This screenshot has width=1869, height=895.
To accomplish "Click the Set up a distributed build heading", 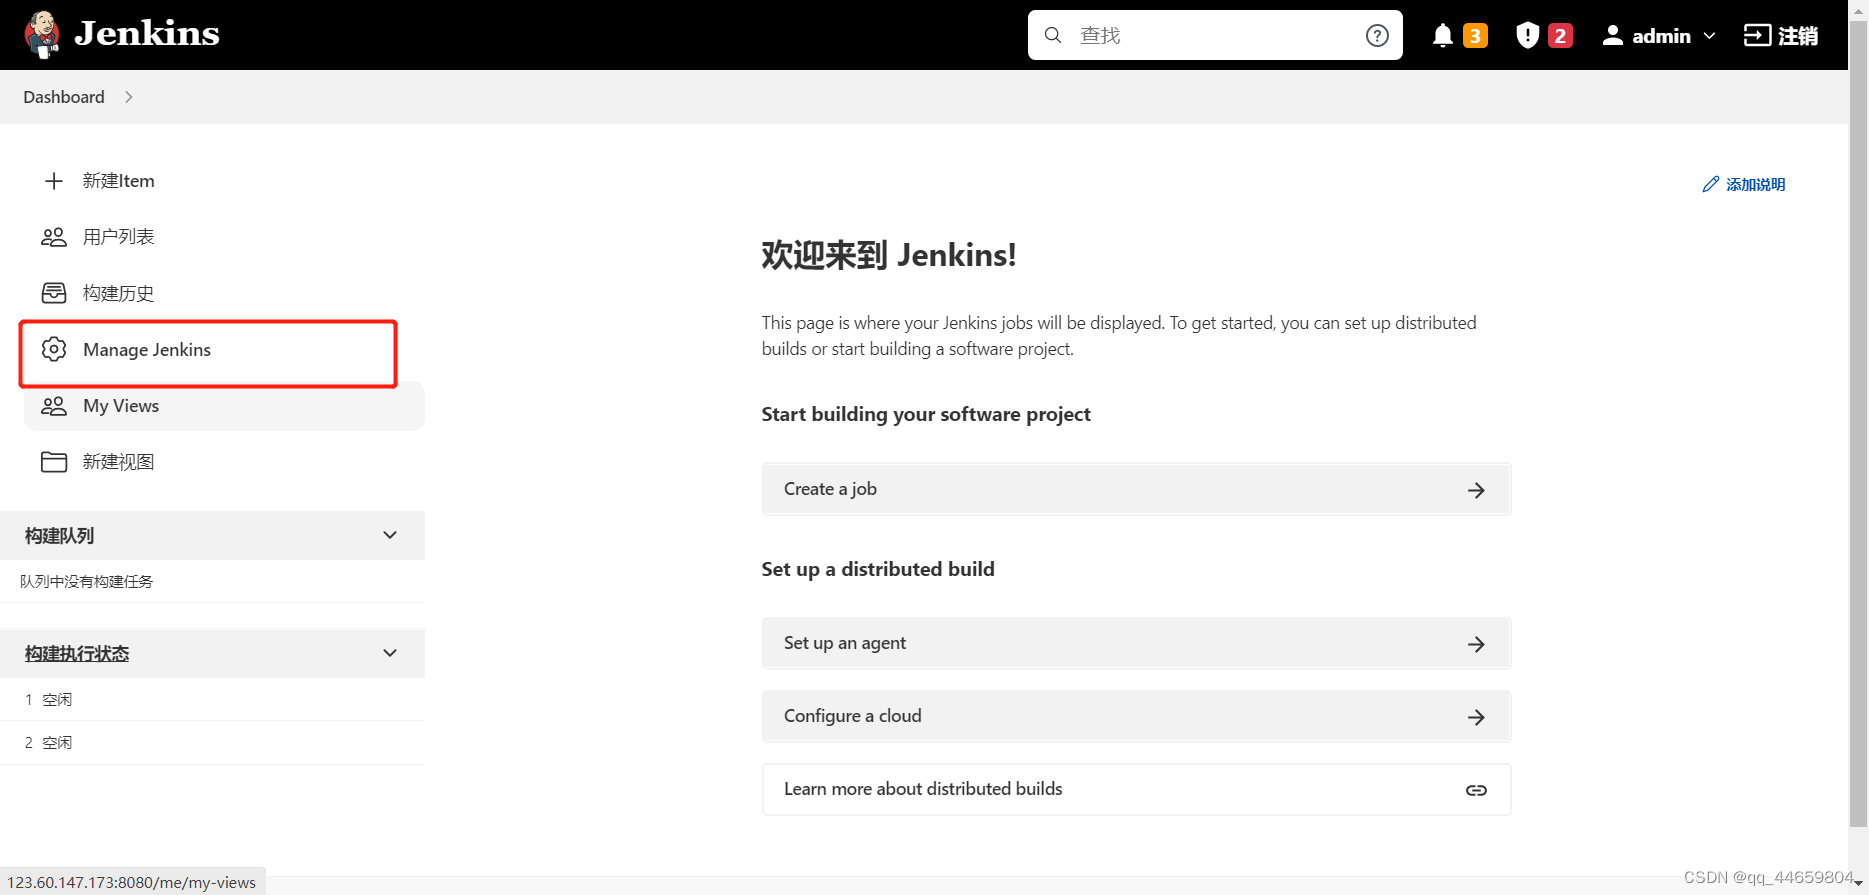I will coord(878,569).
